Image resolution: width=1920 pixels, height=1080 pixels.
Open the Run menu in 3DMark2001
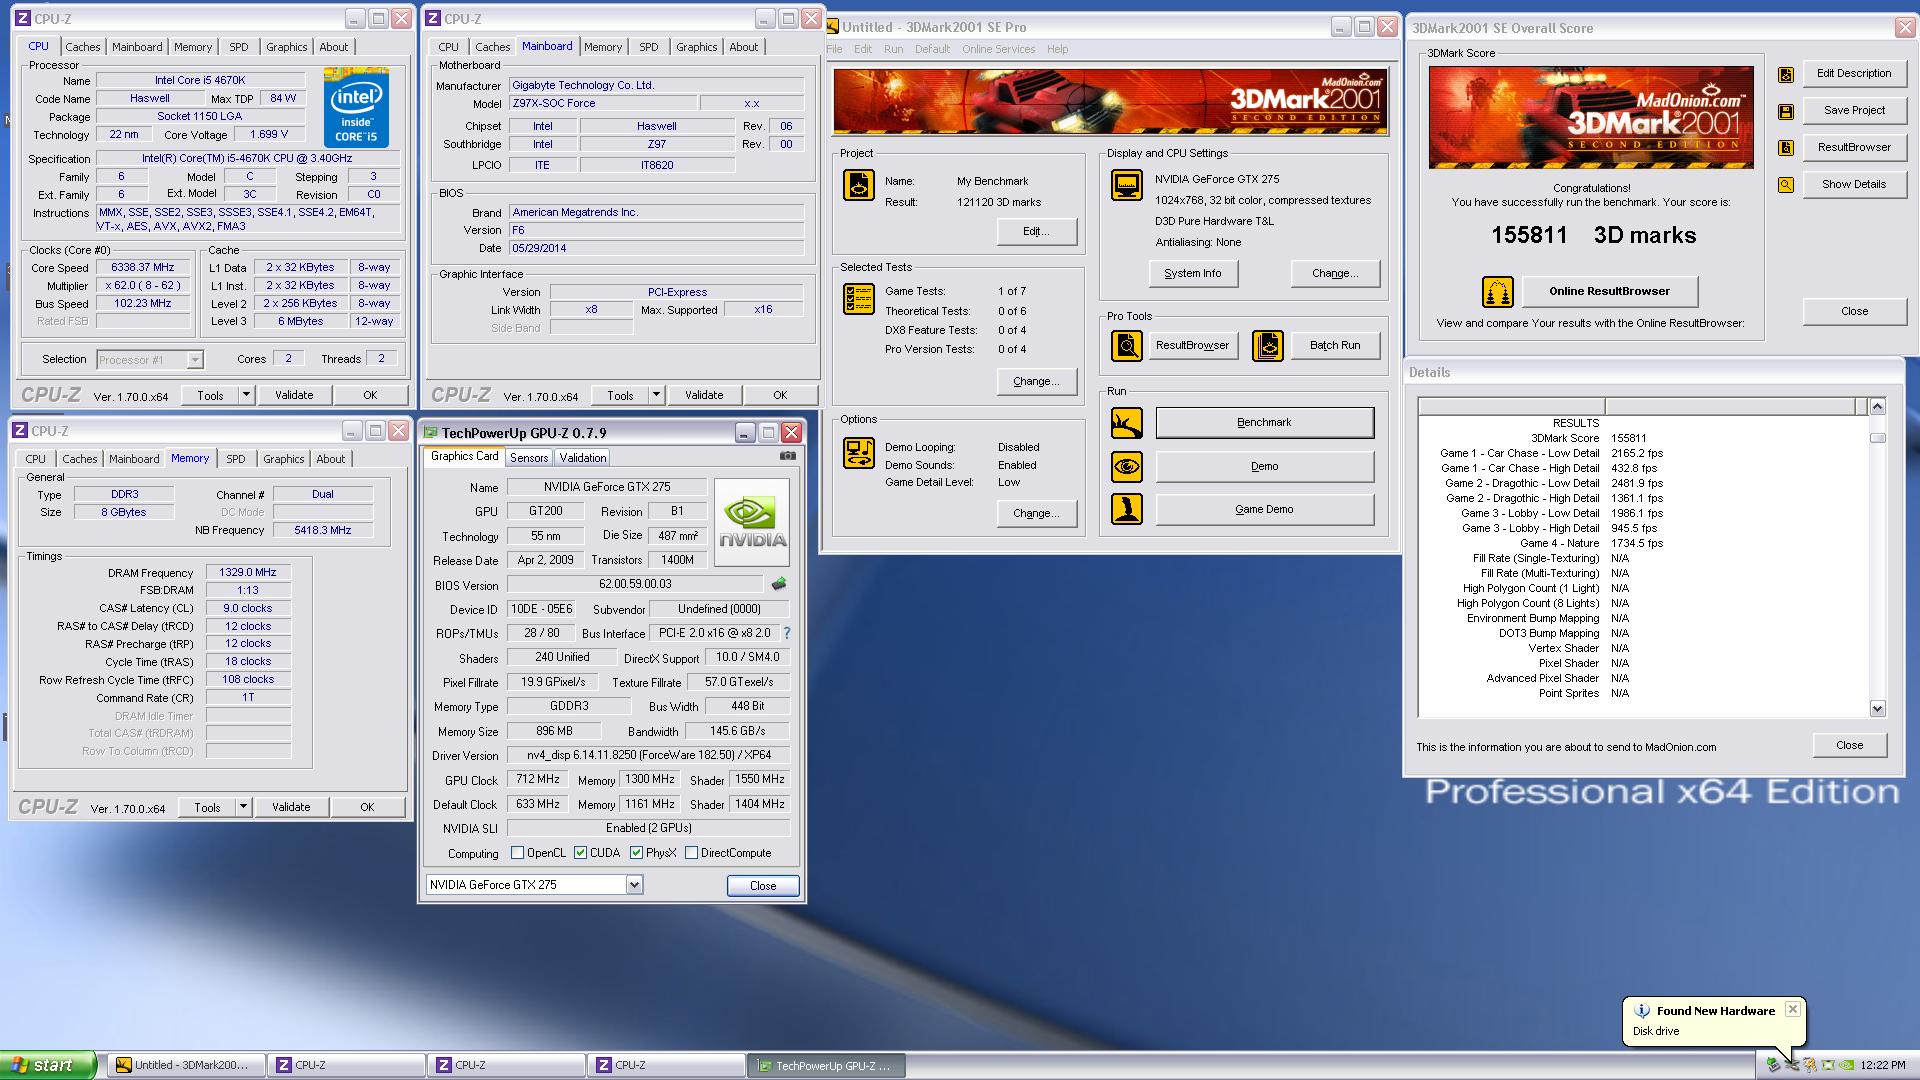[893, 49]
